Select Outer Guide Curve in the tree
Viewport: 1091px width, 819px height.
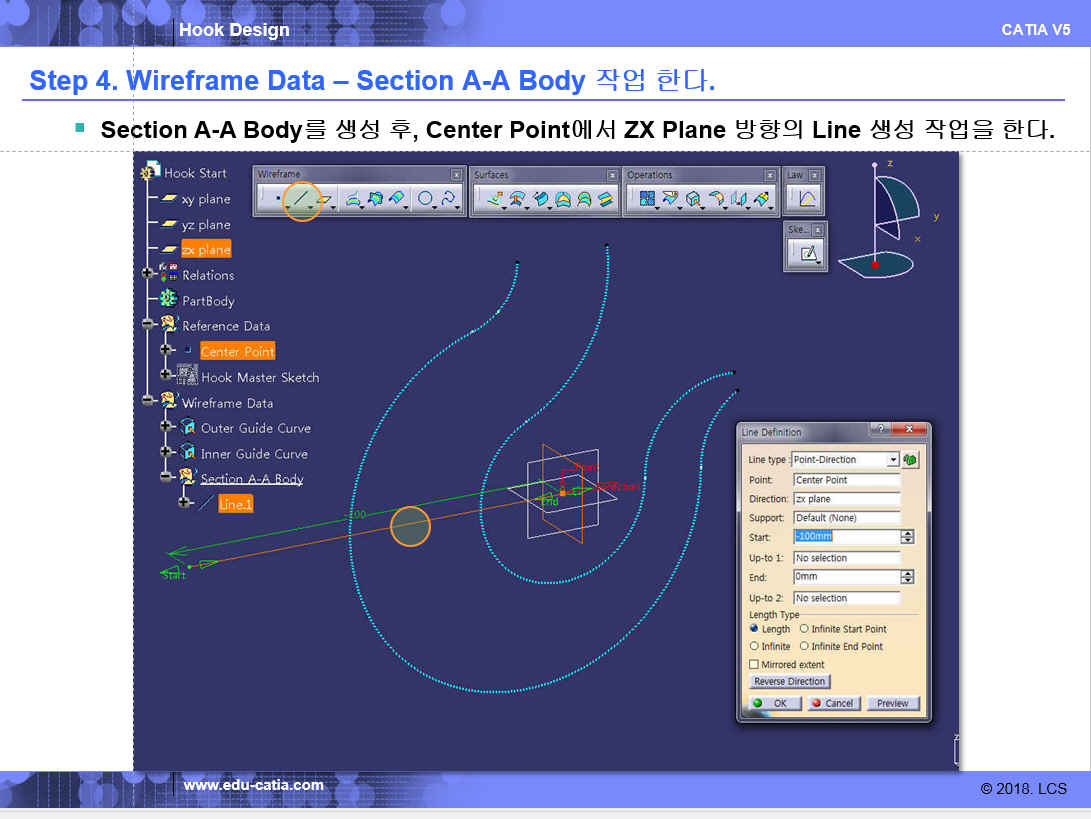[255, 428]
